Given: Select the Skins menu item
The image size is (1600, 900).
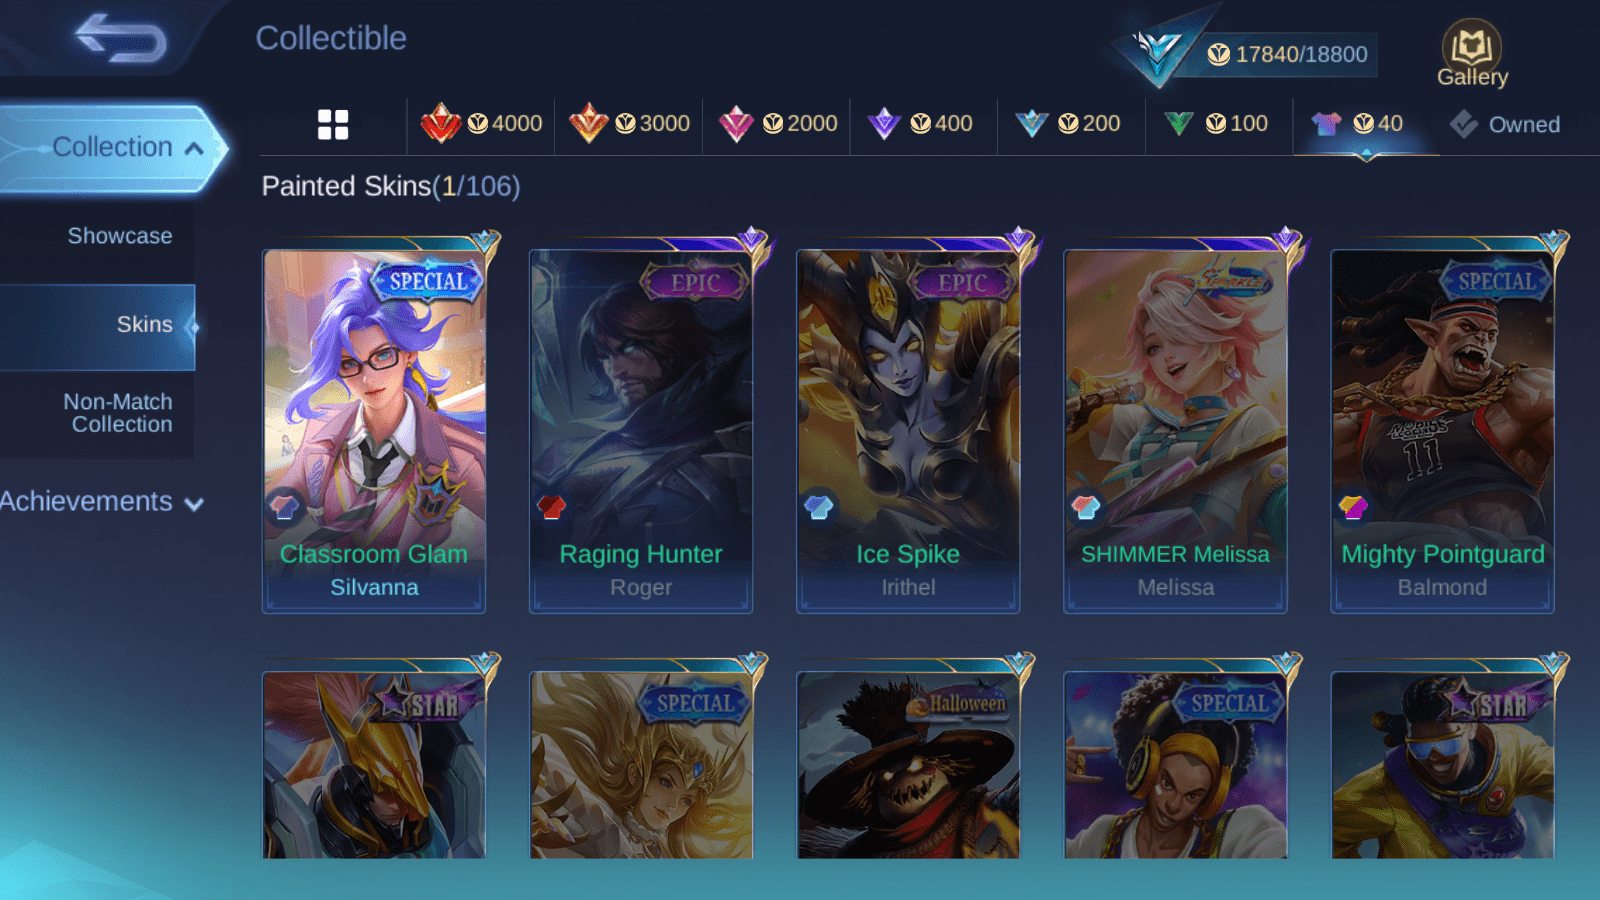Looking at the screenshot, I should (x=97, y=326).
